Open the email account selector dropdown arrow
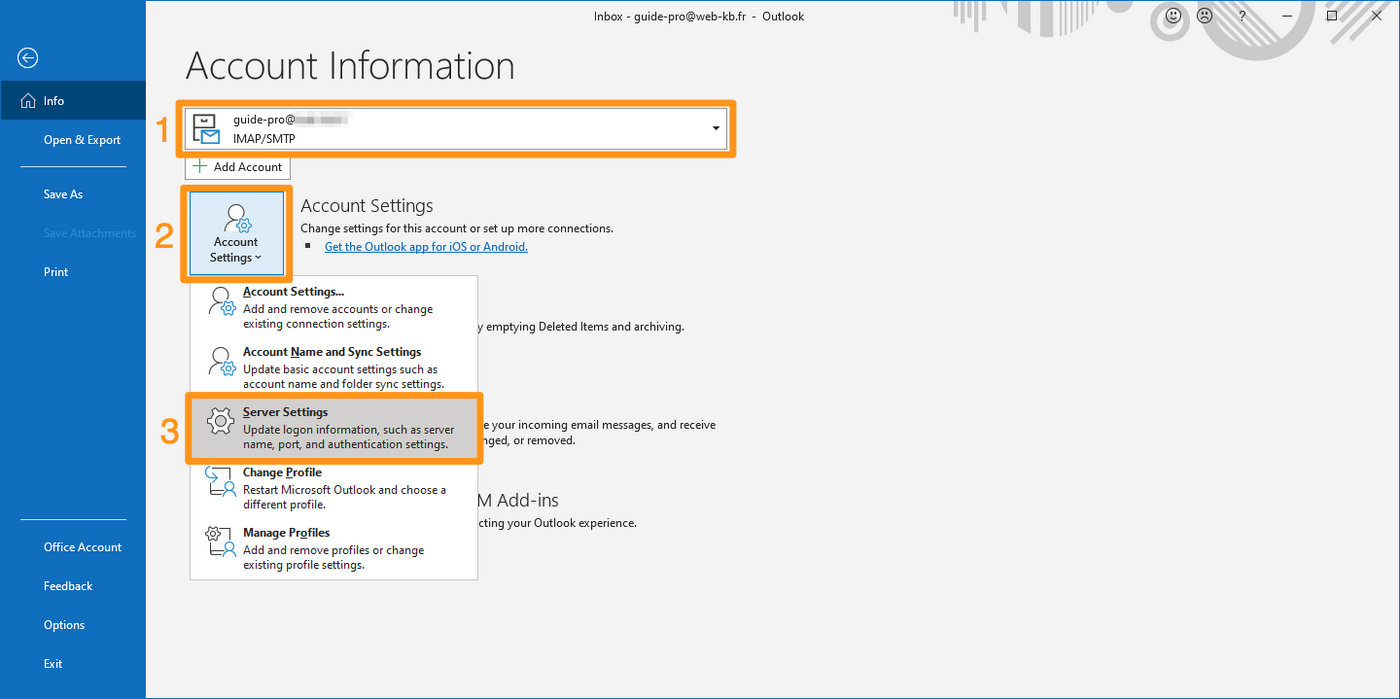The height and width of the screenshot is (699, 1400). point(715,129)
